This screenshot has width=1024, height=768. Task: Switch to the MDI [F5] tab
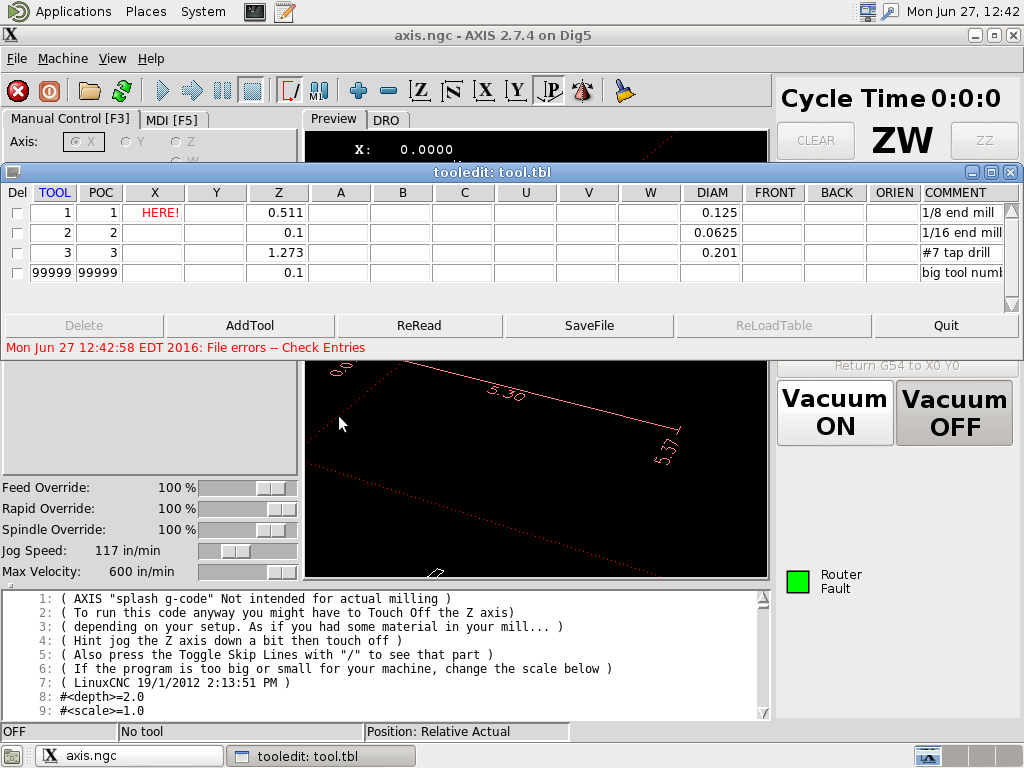[172, 120]
